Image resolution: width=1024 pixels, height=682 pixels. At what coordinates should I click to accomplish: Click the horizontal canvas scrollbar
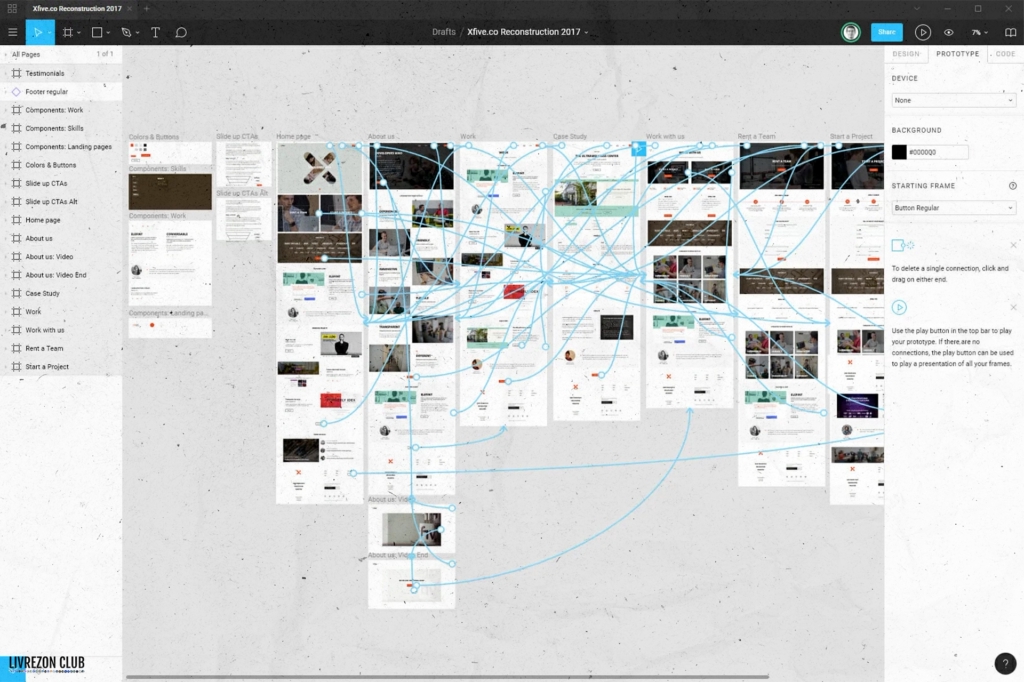point(447,677)
